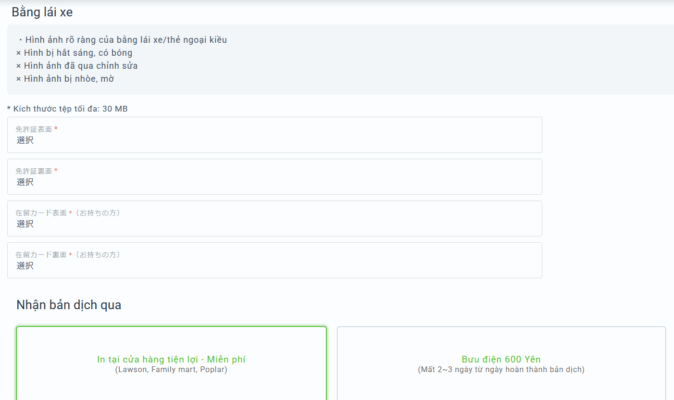Image resolution: width=674 pixels, height=400 pixels.
Task: Click the 免許証裏面 field label
Action: pyautogui.click(x=36, y=171)
